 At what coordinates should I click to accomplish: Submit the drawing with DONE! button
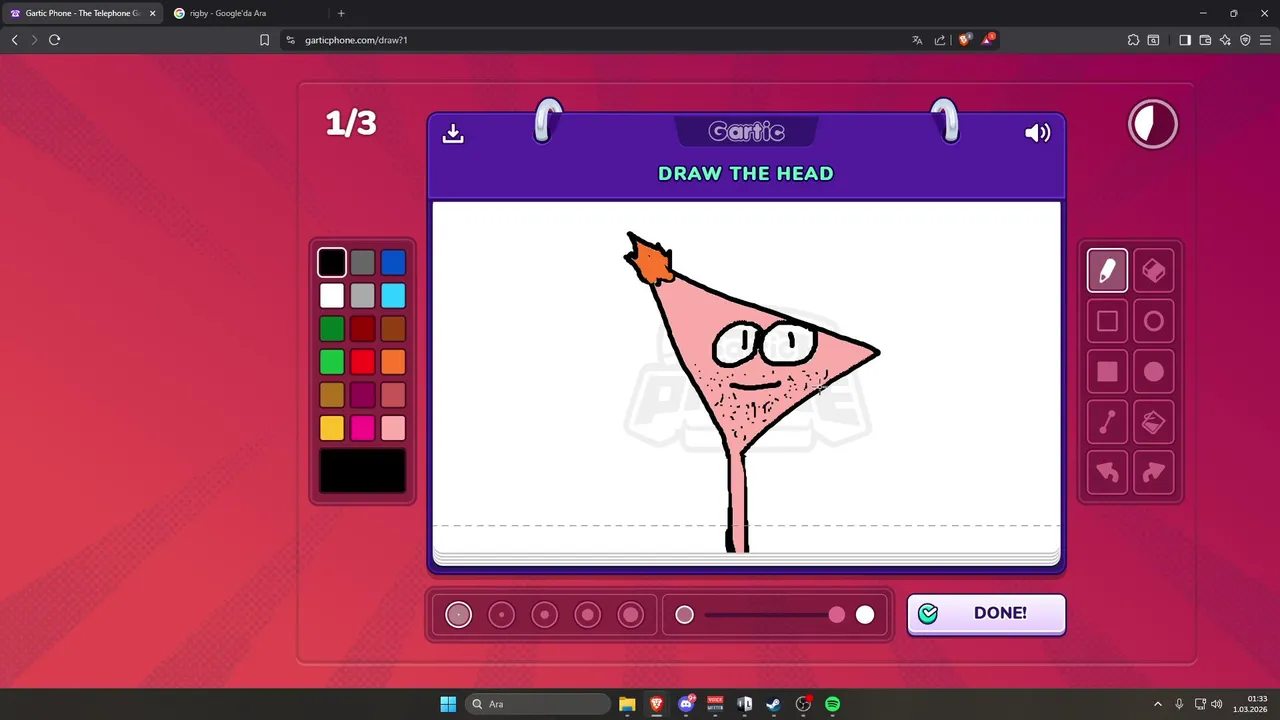(986, 614)
